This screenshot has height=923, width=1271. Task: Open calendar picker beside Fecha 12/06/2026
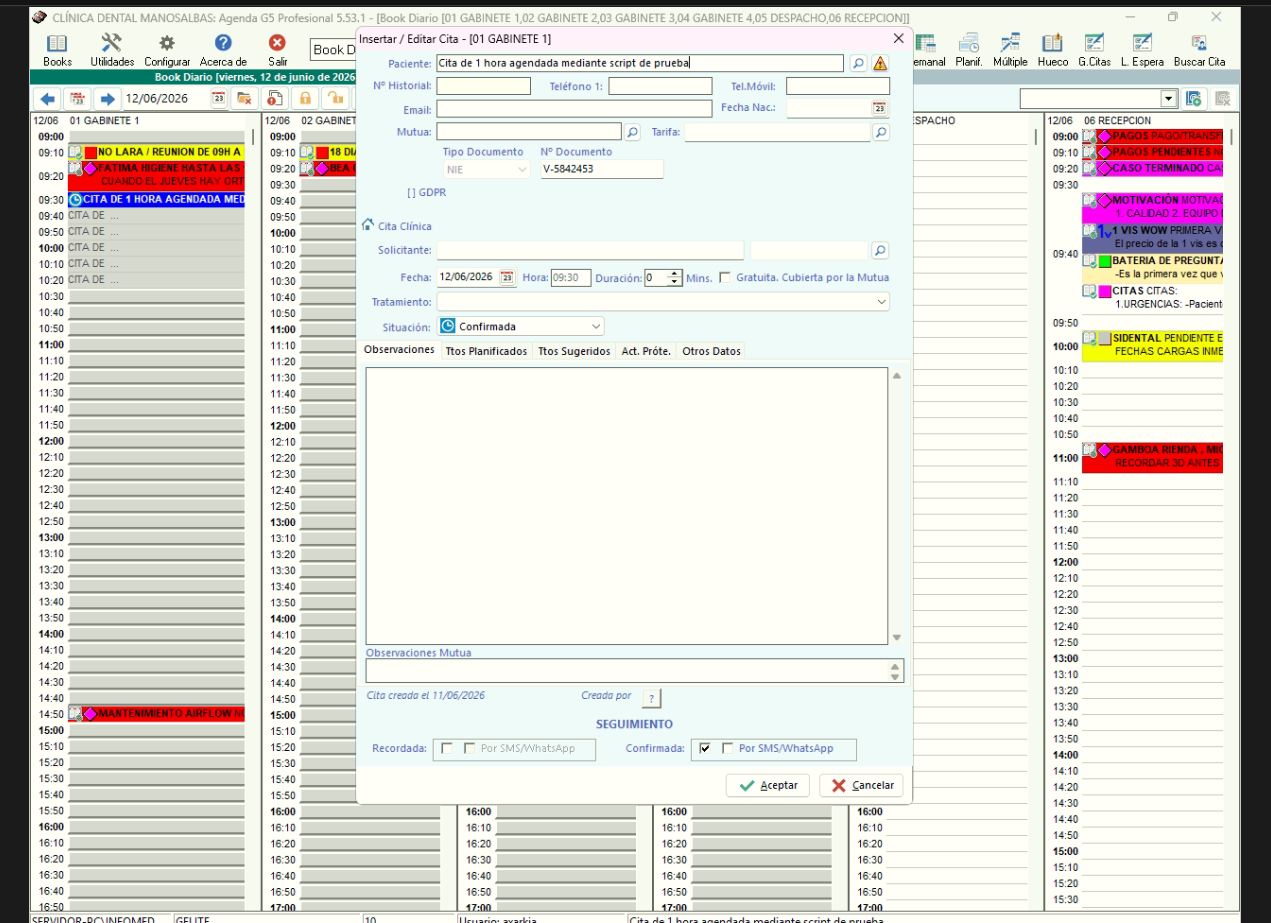507,278
